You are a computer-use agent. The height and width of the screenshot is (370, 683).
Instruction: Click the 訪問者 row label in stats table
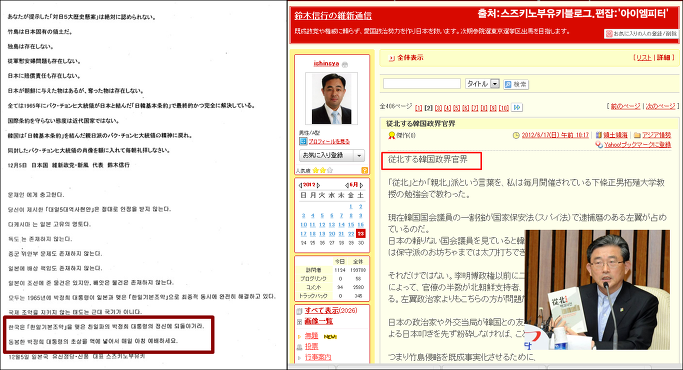[x=313, y=270]
